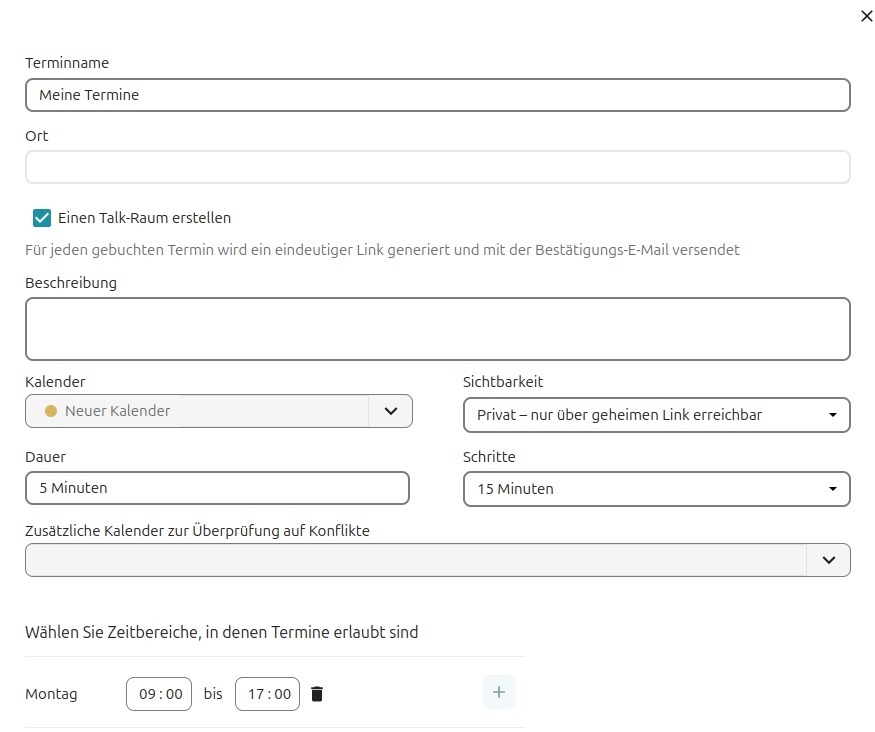Image resolution: width=875 pixels, height=732 pixels.
Task: Expand the conflict calendars dropdown chevron
Action: click(x=828, y=561)
